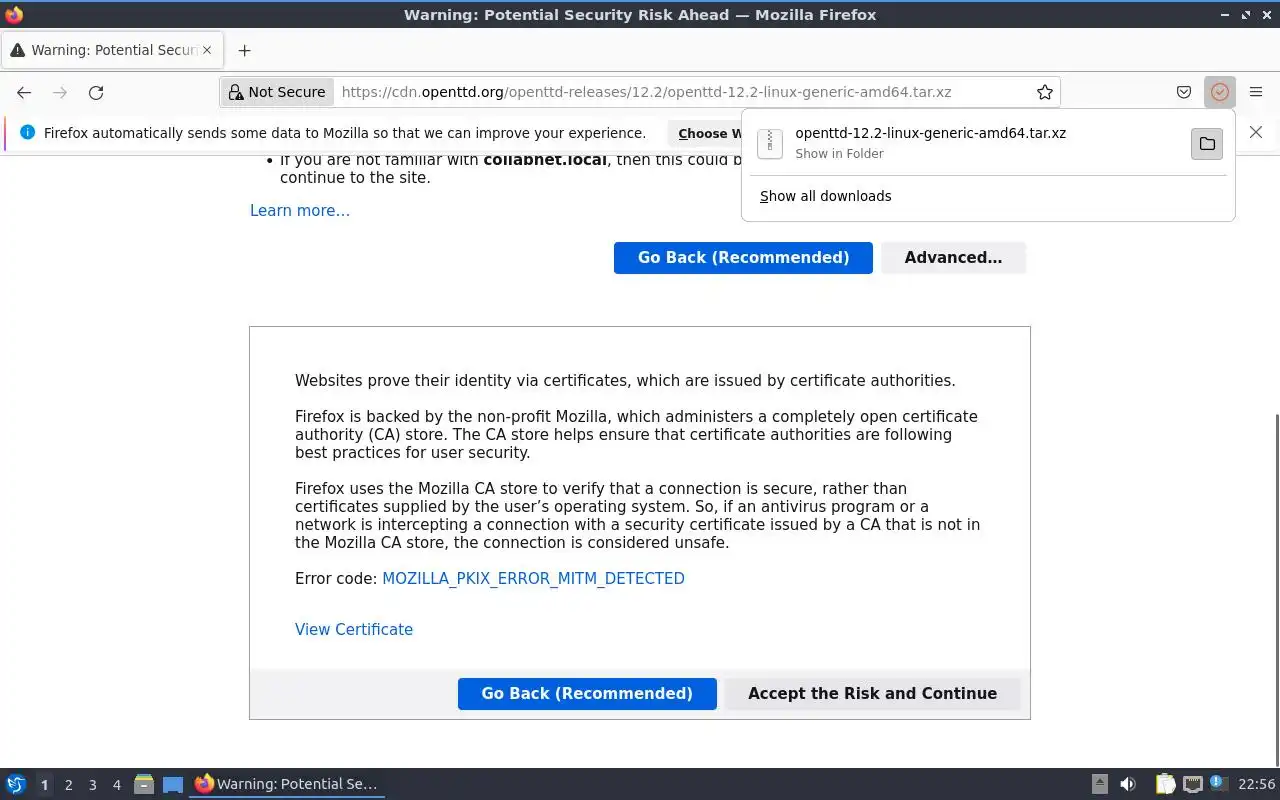Click the update notification tray icon

[1218, 783]
